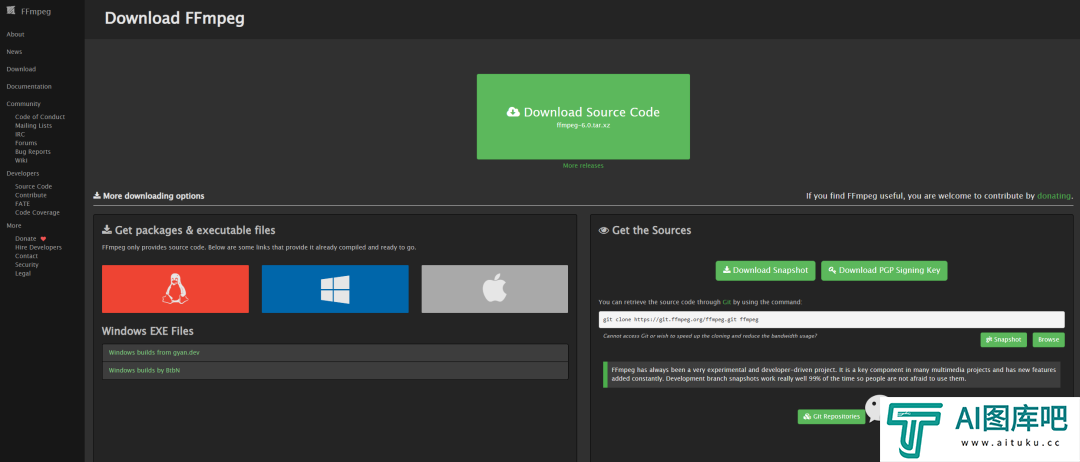Open the Contribute link

point(31,196)
